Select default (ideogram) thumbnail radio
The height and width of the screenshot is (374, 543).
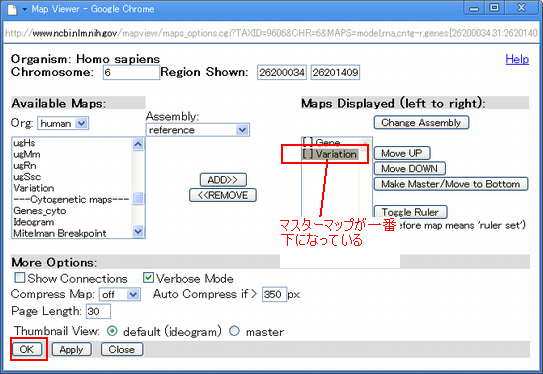(112, 331)
